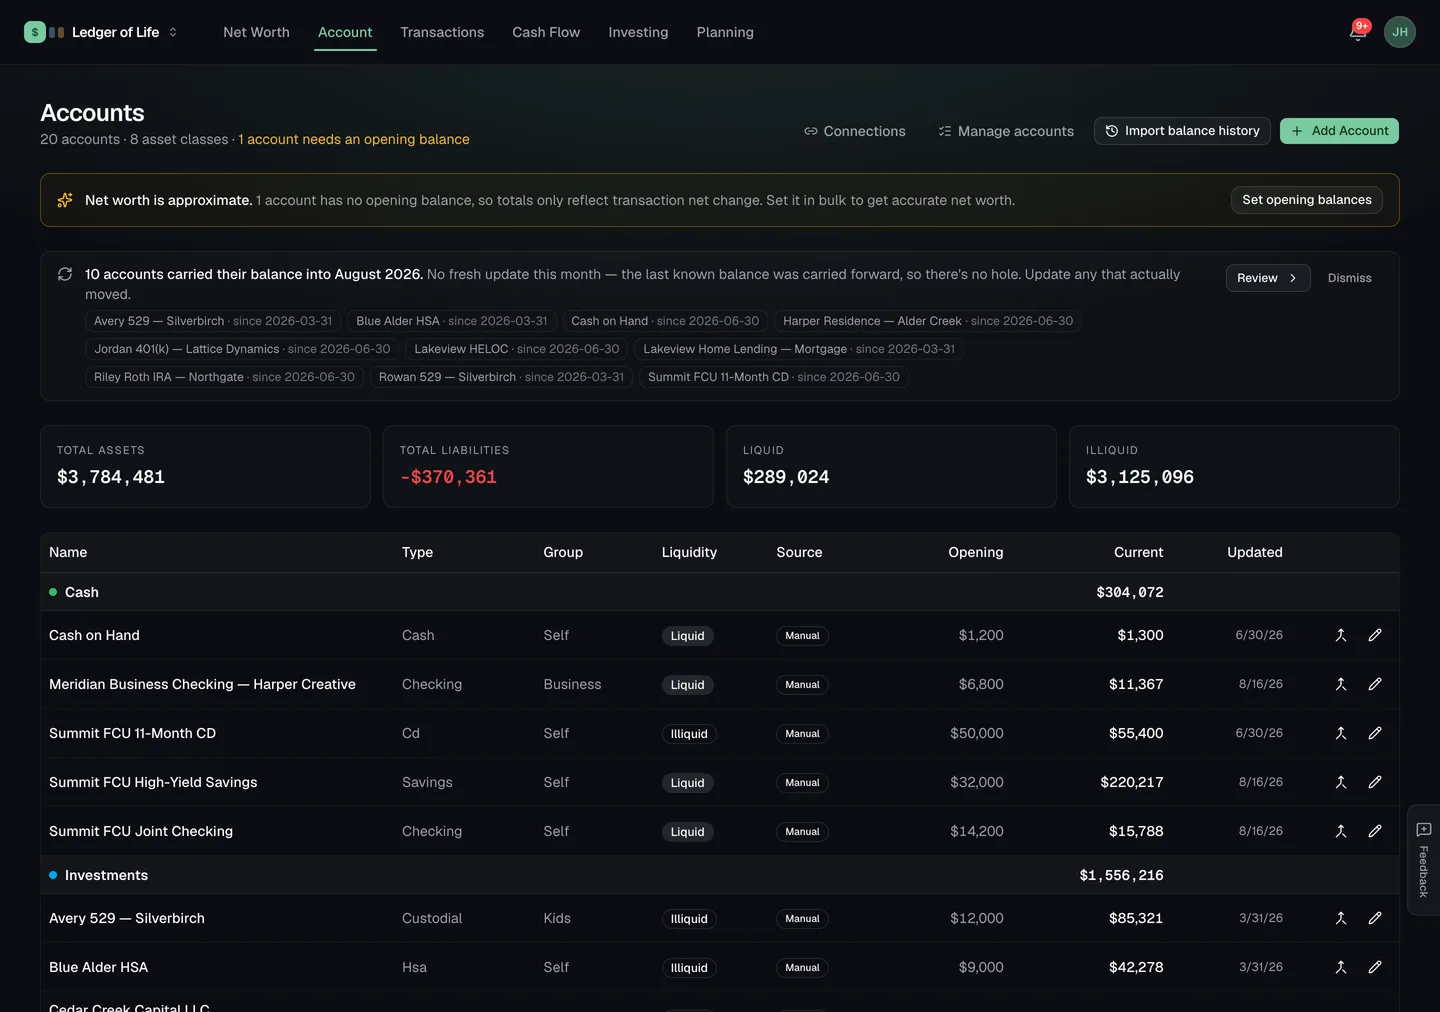Click the Manual badge for Blue Alder HSA

pos(802,968)
